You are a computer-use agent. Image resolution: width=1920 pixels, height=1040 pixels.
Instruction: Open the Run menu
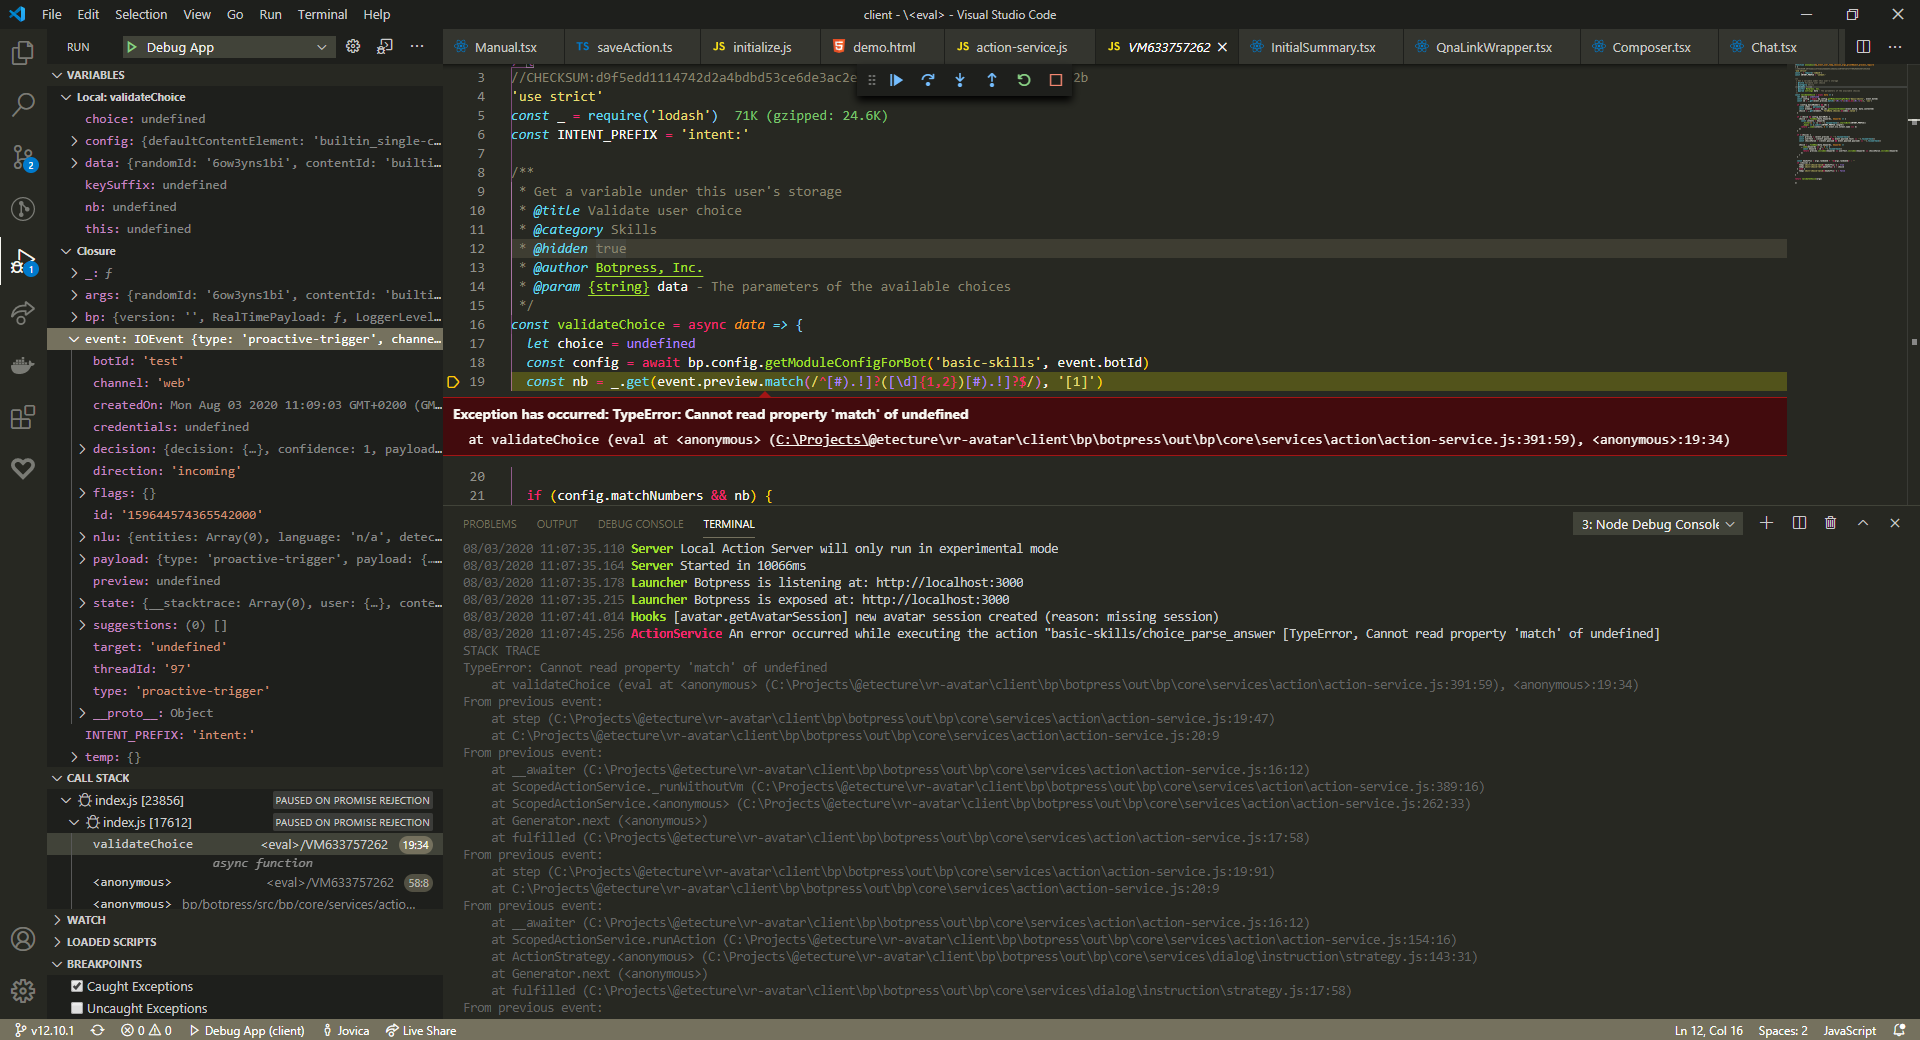(270, 14)
